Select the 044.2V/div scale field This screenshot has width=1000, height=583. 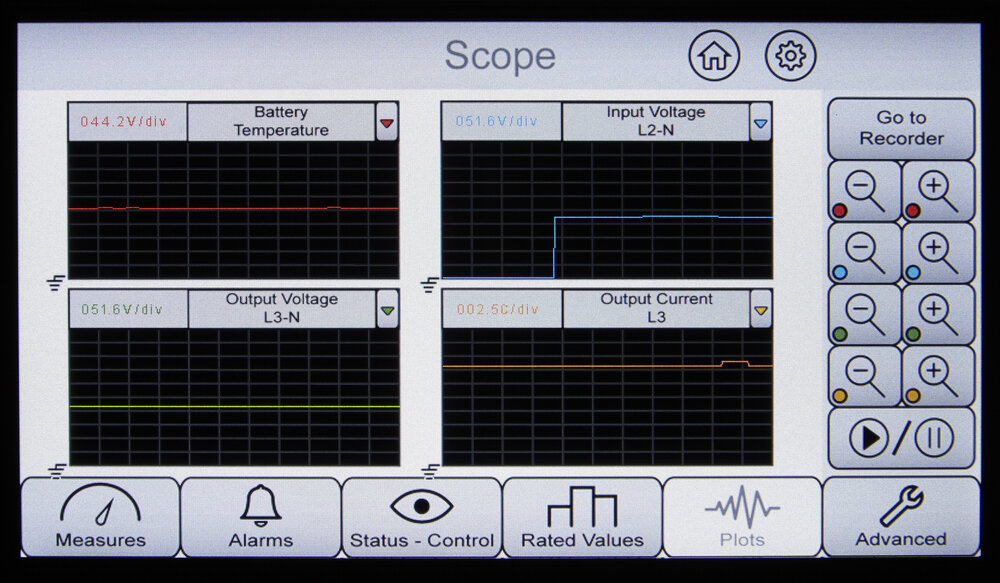[x=126, y=122]
